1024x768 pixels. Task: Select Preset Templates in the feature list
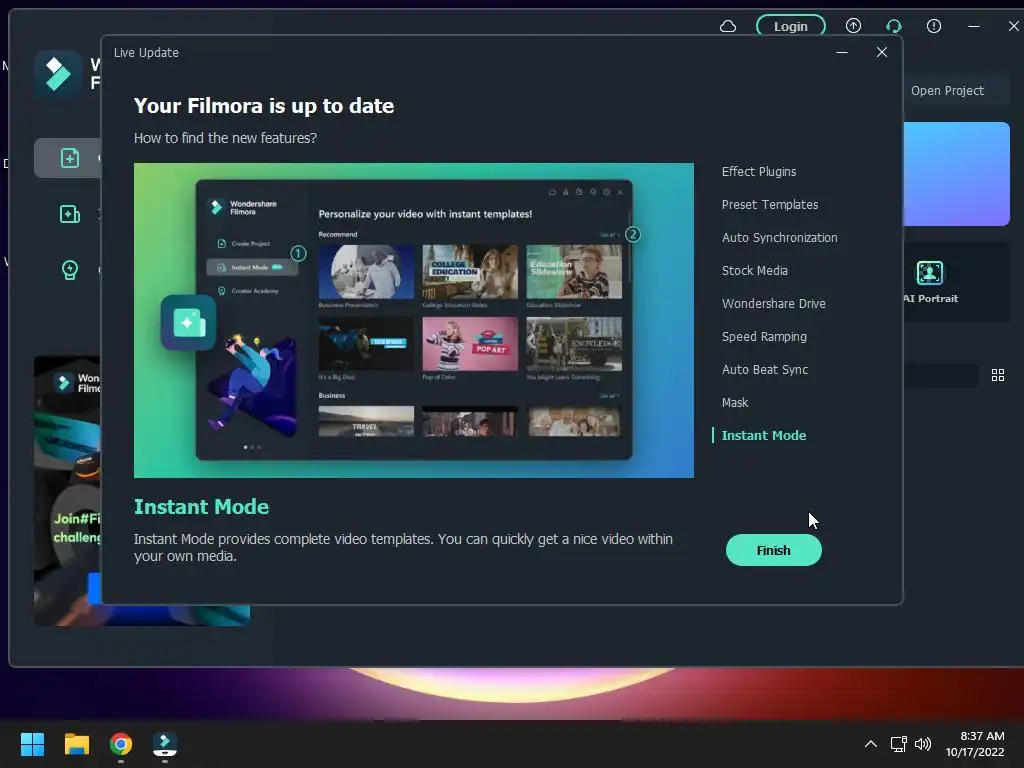[769, 204]
